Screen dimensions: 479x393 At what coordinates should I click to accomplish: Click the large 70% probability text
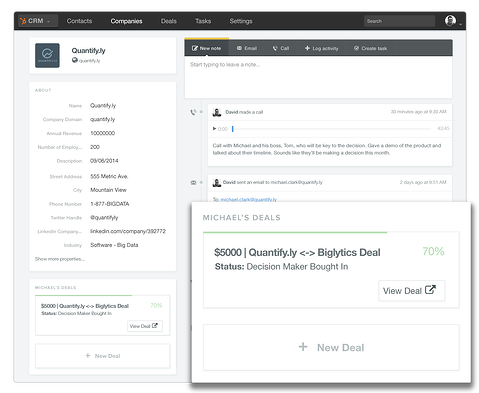point(433,251)
